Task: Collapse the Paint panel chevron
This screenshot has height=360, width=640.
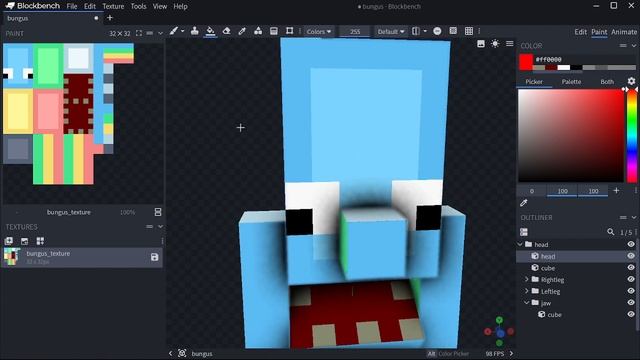Action: 160,33
